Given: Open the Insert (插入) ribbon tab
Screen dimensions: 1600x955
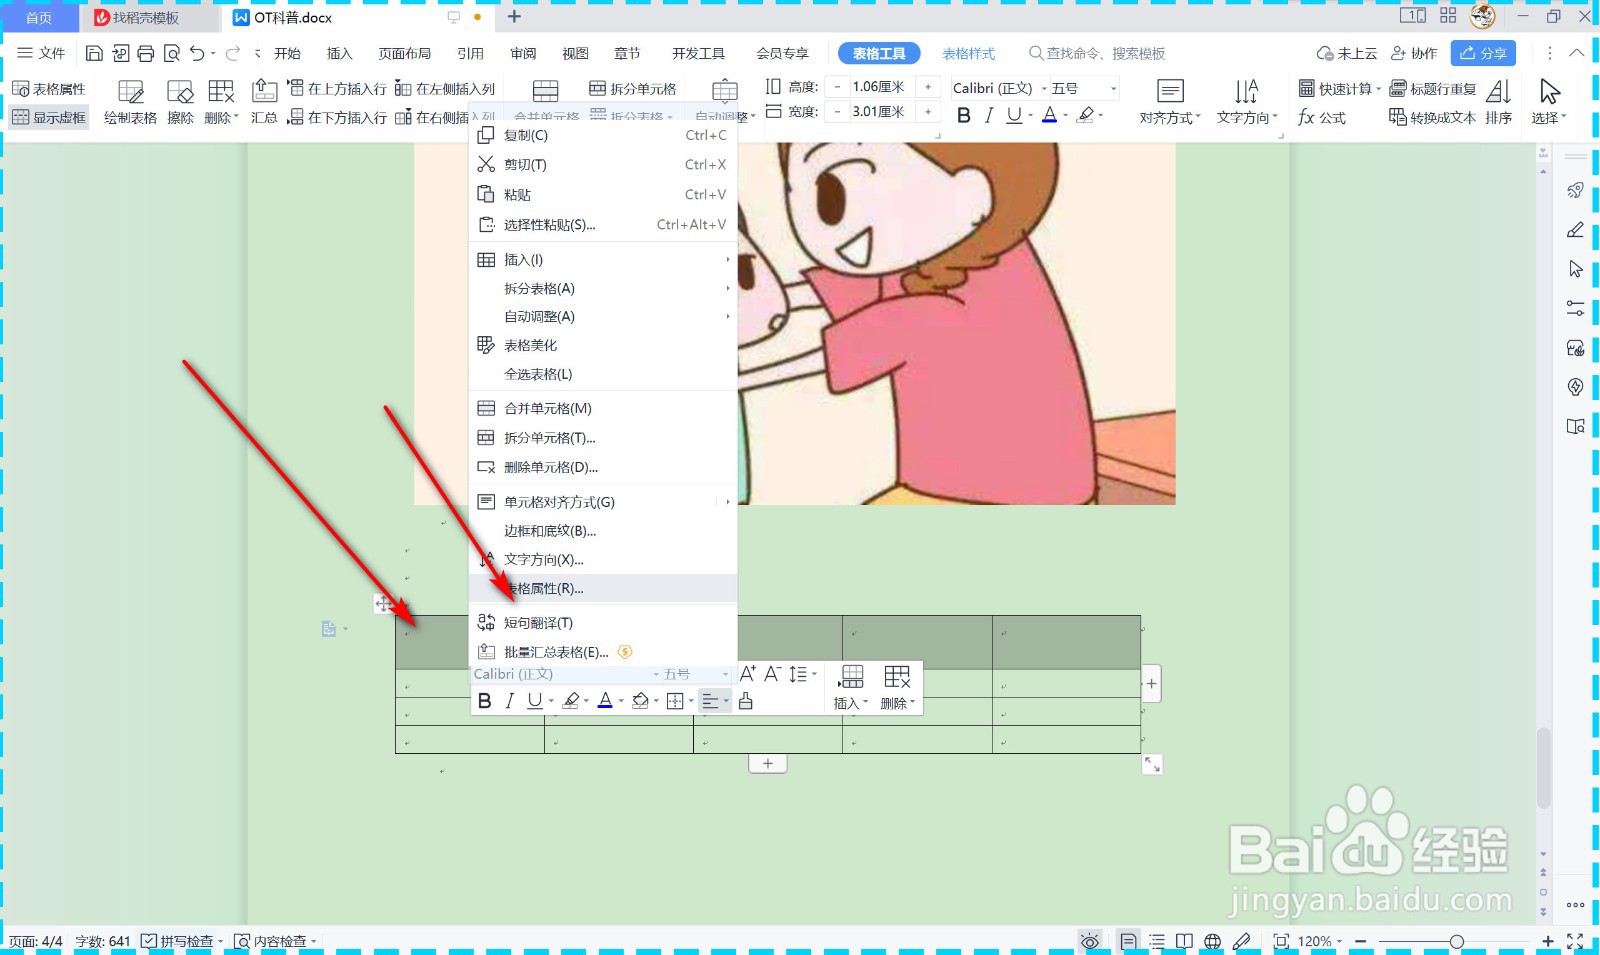Looking at the screenshot, I should click(x=340, y=53).
